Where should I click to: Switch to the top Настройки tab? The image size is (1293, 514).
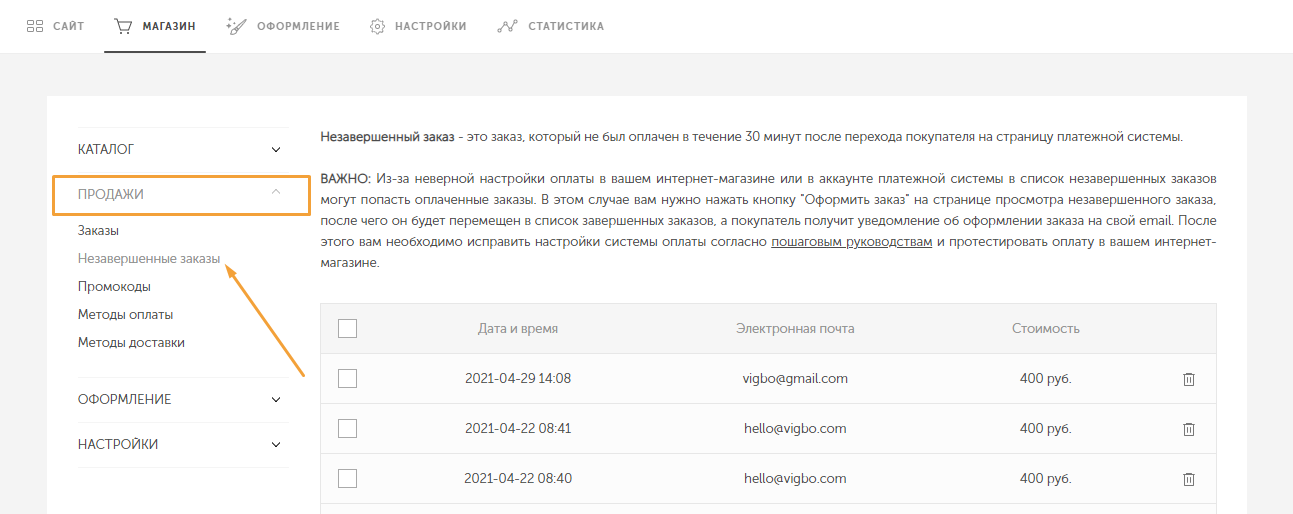click(x=418, y=26)
